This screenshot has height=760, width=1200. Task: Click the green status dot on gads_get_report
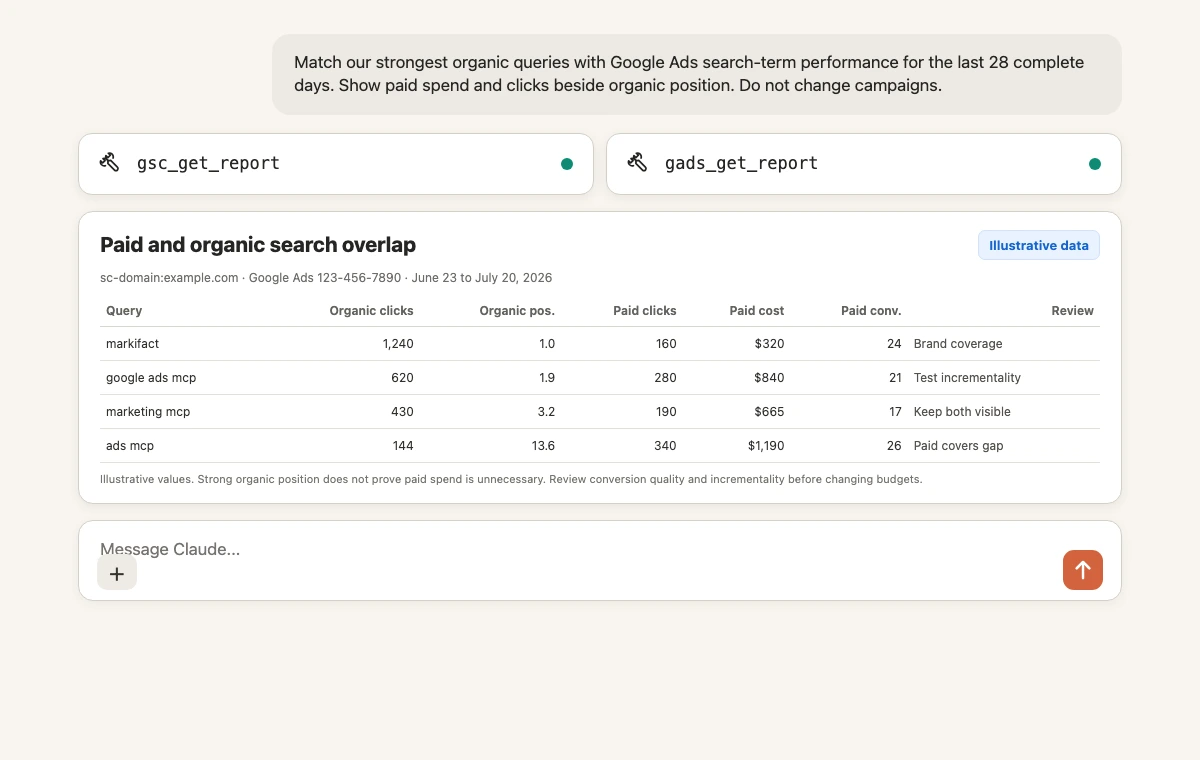tap(1095, 164)
